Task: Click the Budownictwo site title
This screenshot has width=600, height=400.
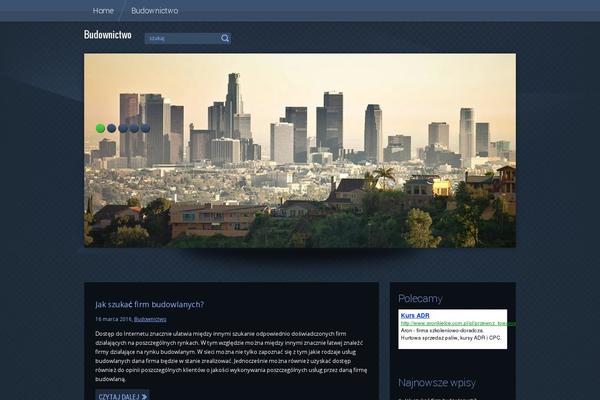Action: click(x=108, y=34)
